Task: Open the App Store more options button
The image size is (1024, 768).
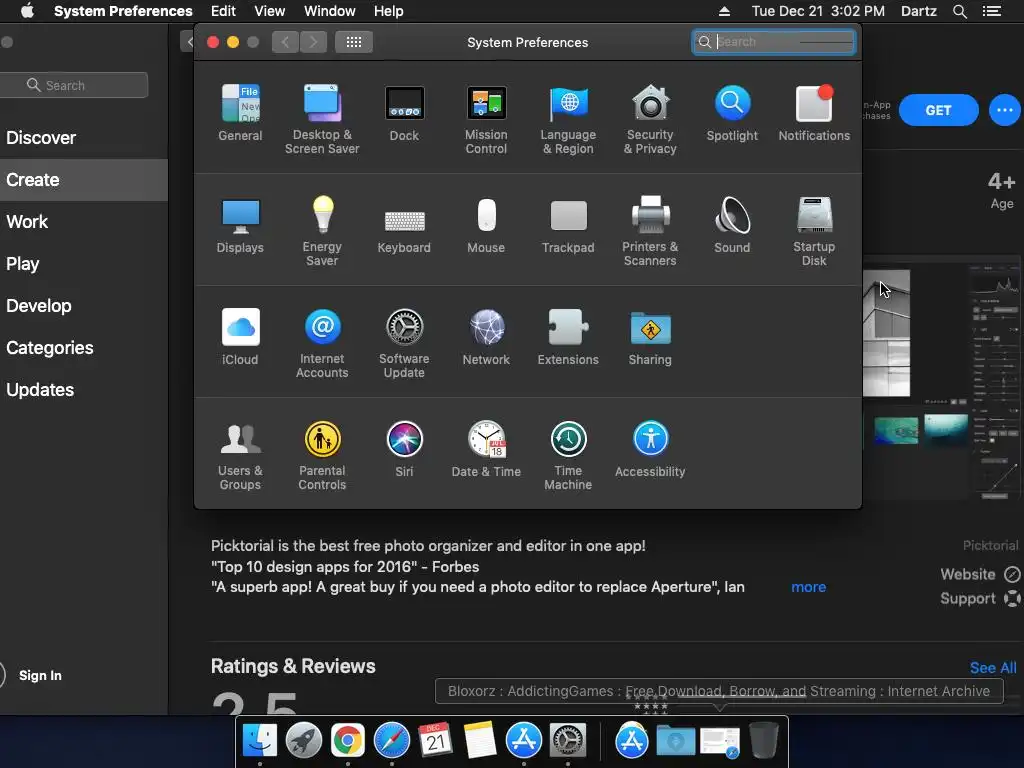Action: pos(1004,110)
